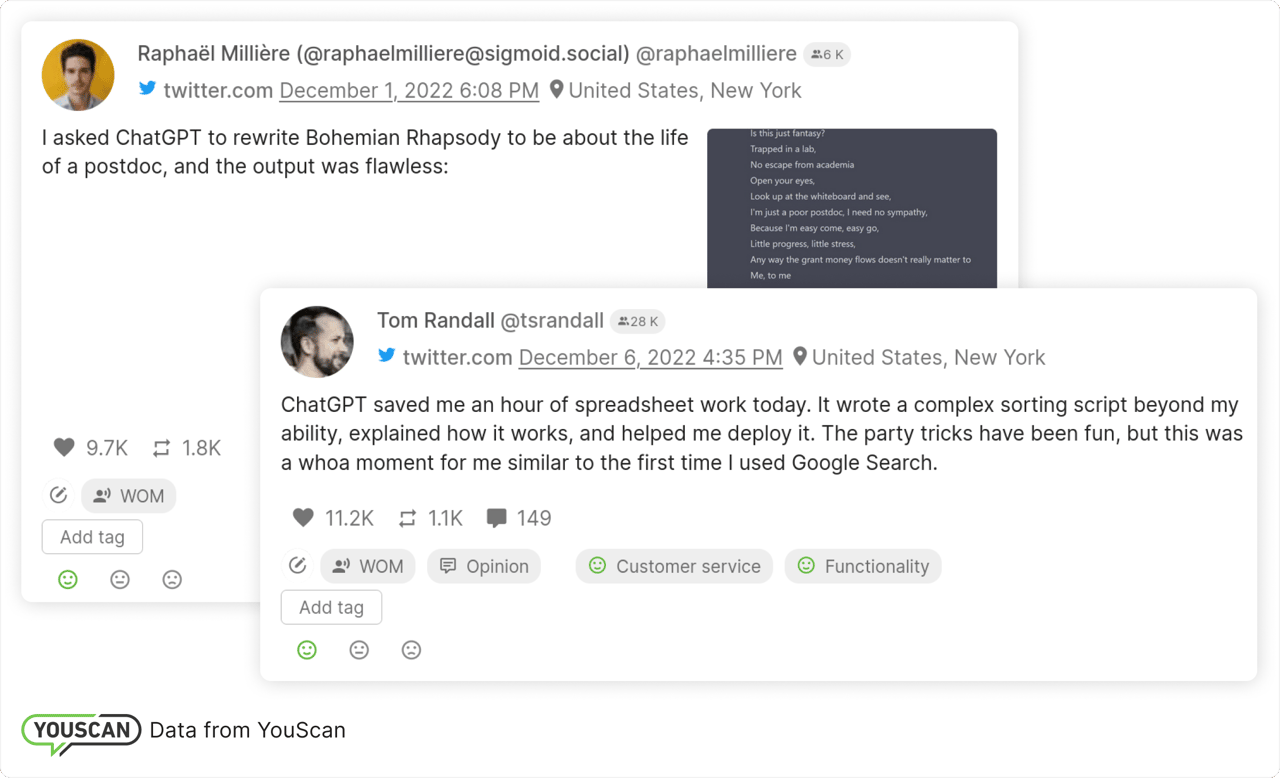Set positive sentiment on Tom Randall's post
This screenshot has width=1280, height=778.
coord(307,650)
